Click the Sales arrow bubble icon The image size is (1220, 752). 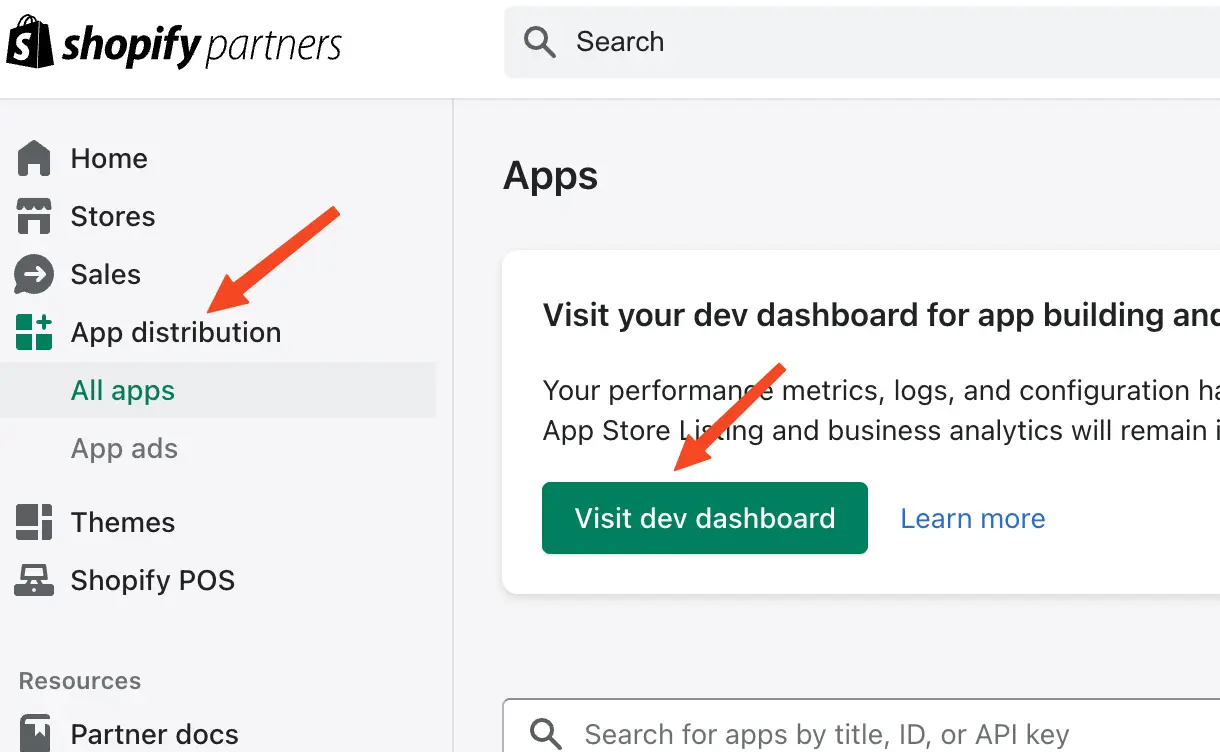tap(34, 274)
